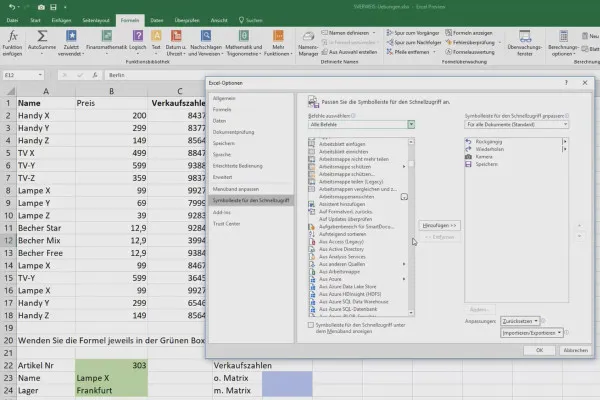Click the select-all corner of the sheet

click(11, 91)
